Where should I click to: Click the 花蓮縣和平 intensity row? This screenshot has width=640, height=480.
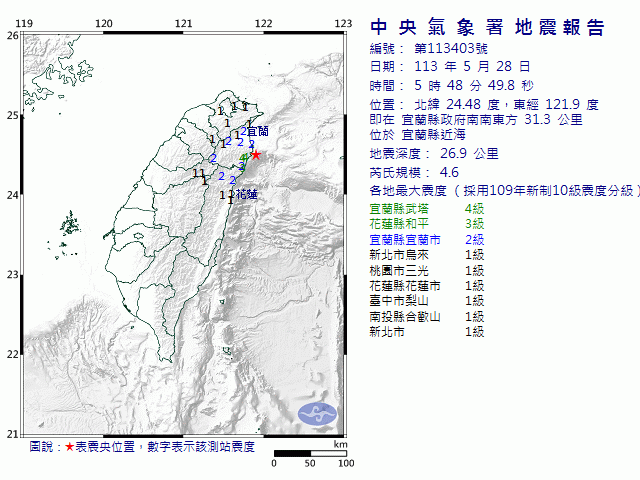click(427, 224)
